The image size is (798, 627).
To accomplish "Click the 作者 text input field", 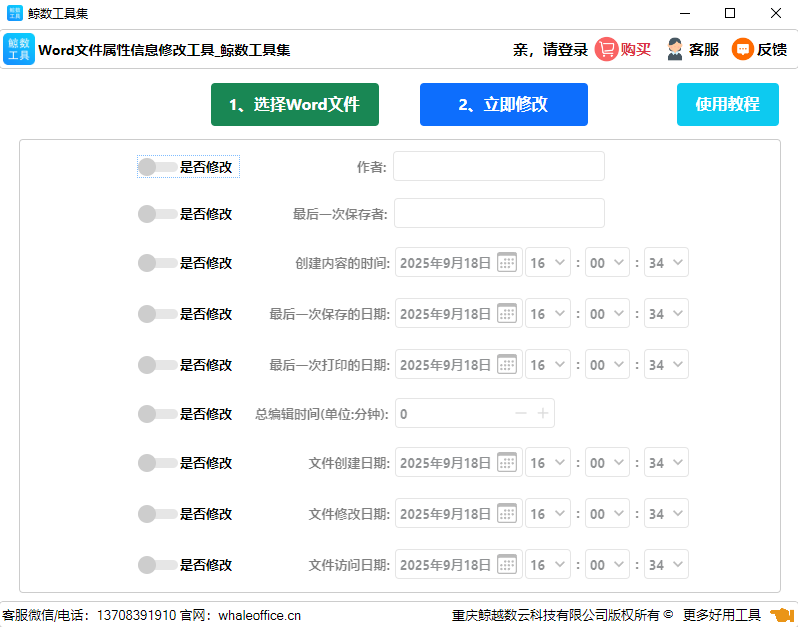I will [499, 166].
